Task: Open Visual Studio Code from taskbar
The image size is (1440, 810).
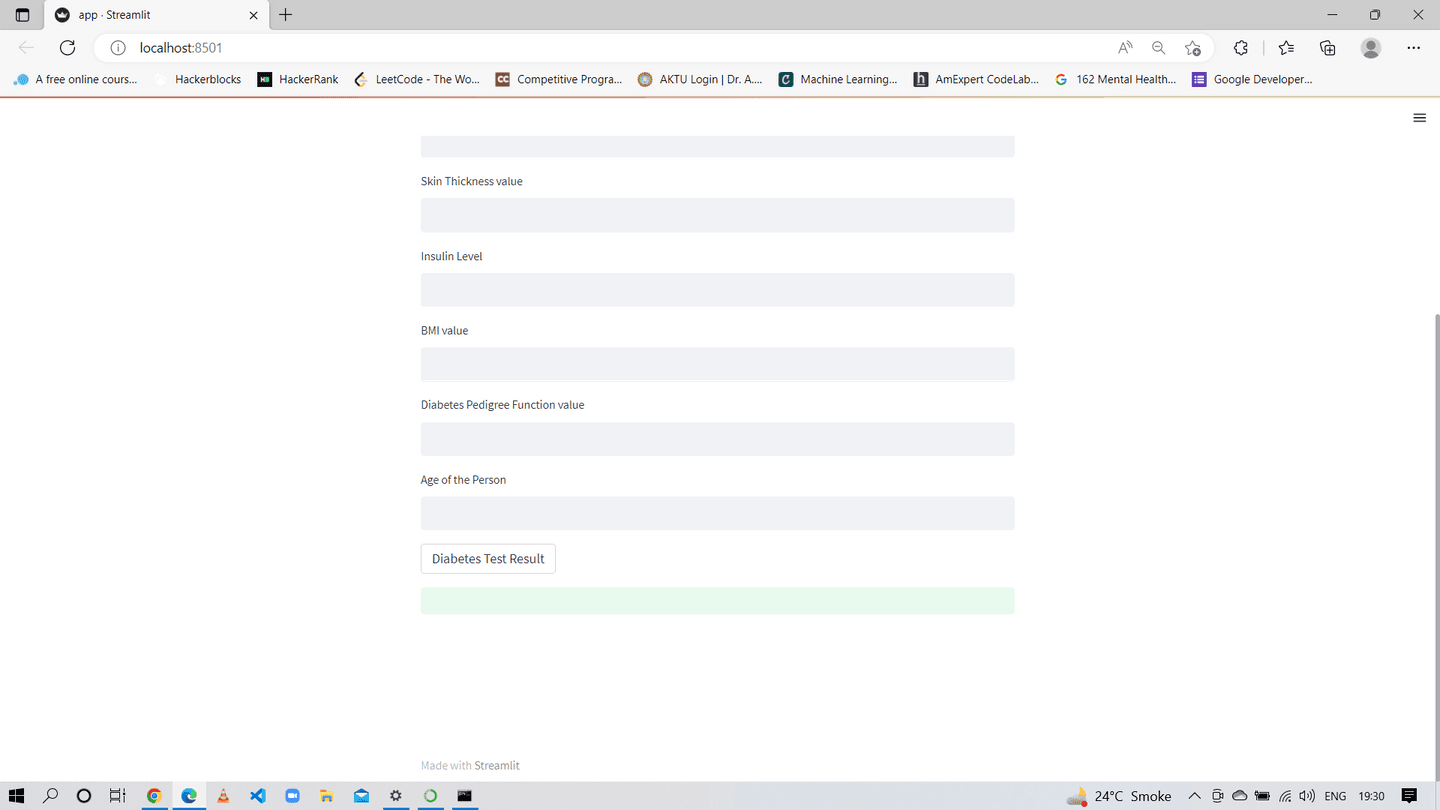Action: [x=258, y=796]
